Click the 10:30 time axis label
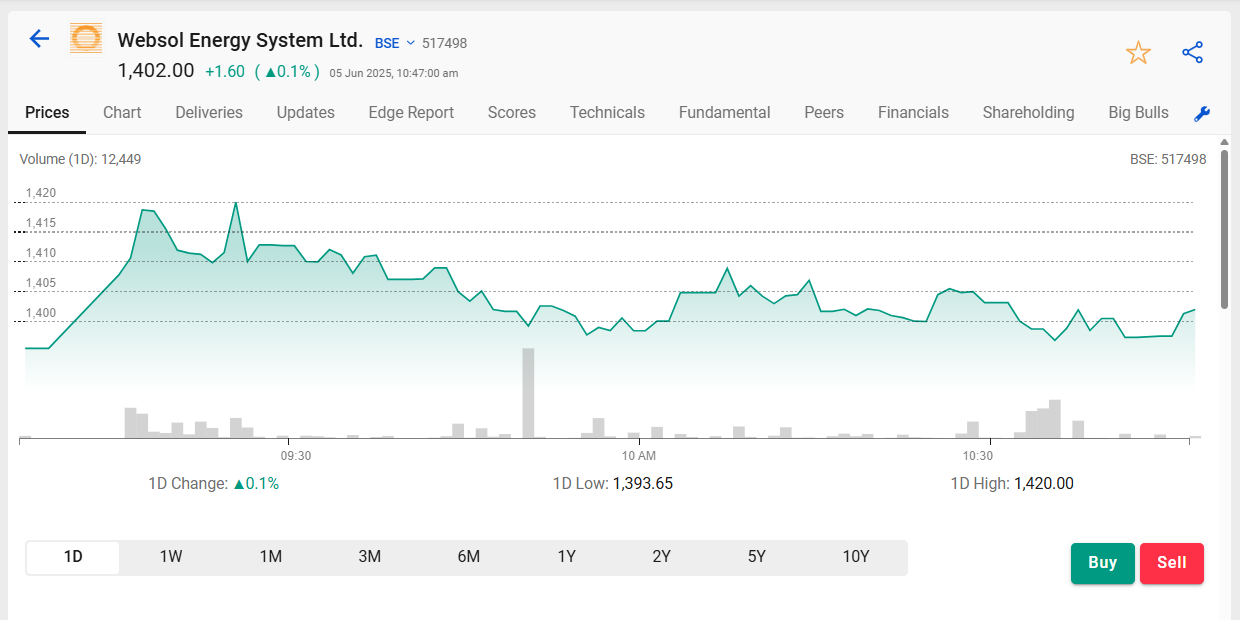The image size is (1240, 620). tap(978, 456)
